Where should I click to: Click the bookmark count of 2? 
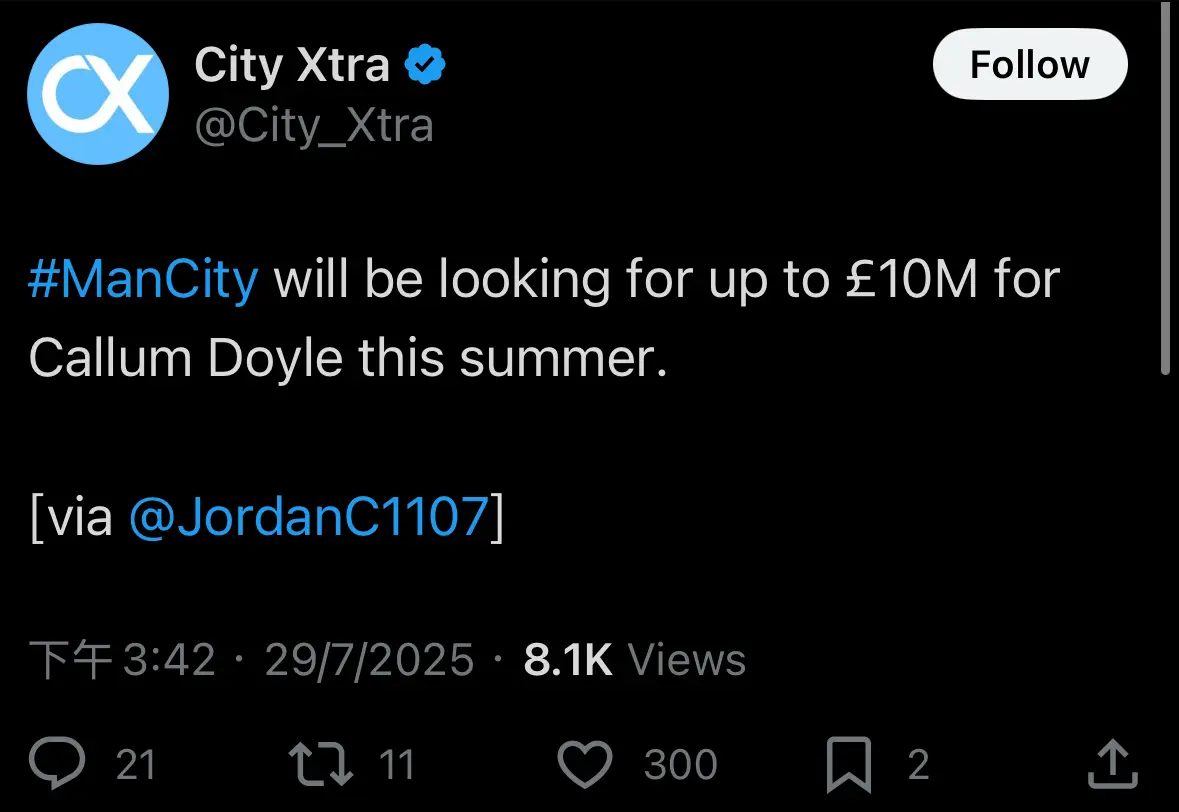[918, 765]
